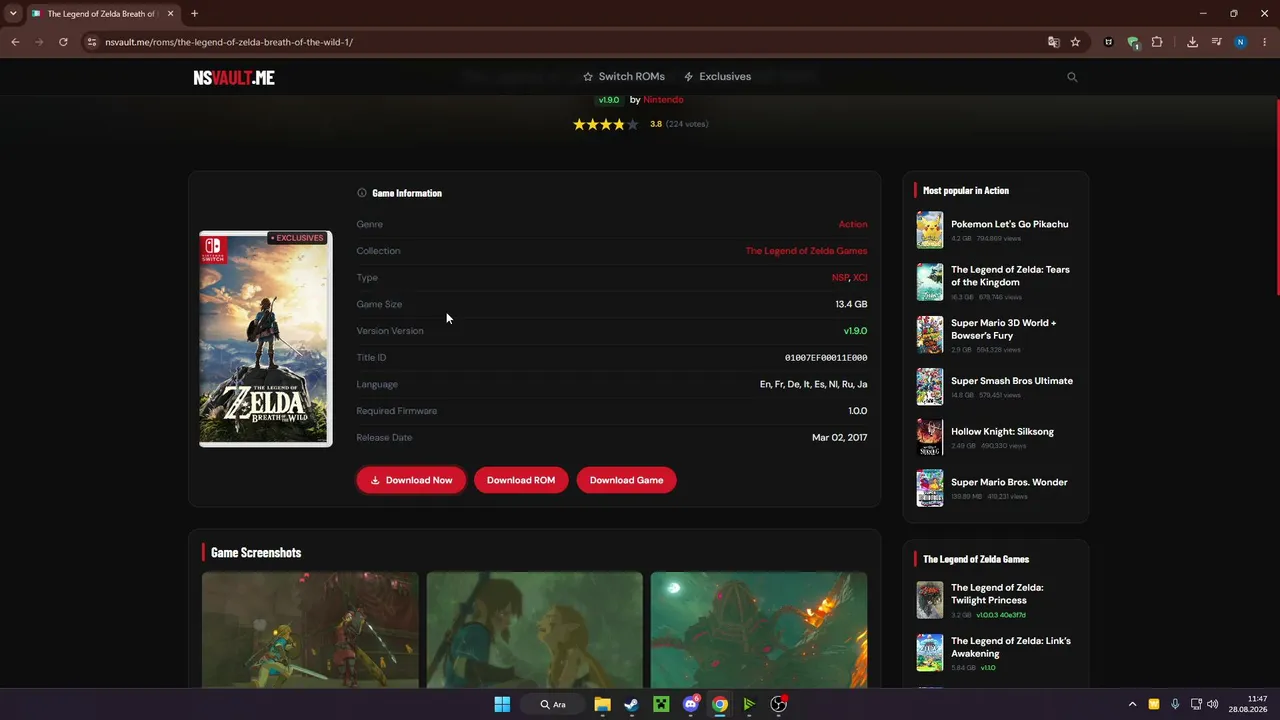
Task: Open the middle blurry game screenshot
Action: pos(535,630)
